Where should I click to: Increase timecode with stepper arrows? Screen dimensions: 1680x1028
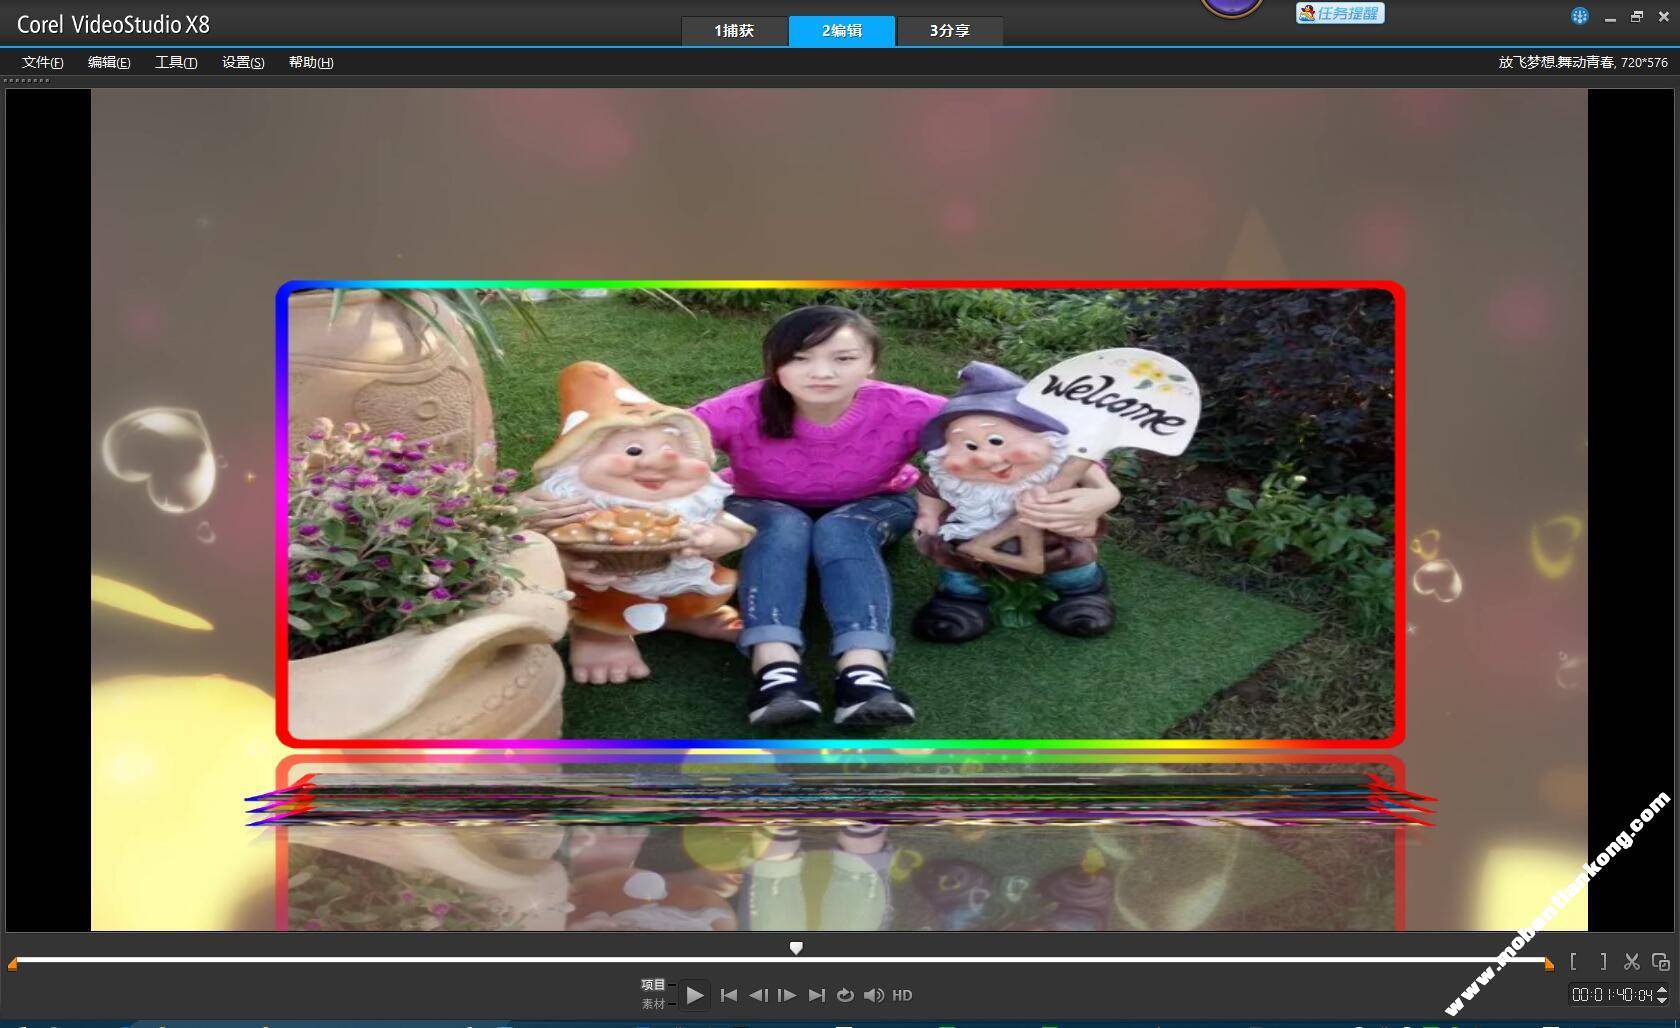[1662, 990]
